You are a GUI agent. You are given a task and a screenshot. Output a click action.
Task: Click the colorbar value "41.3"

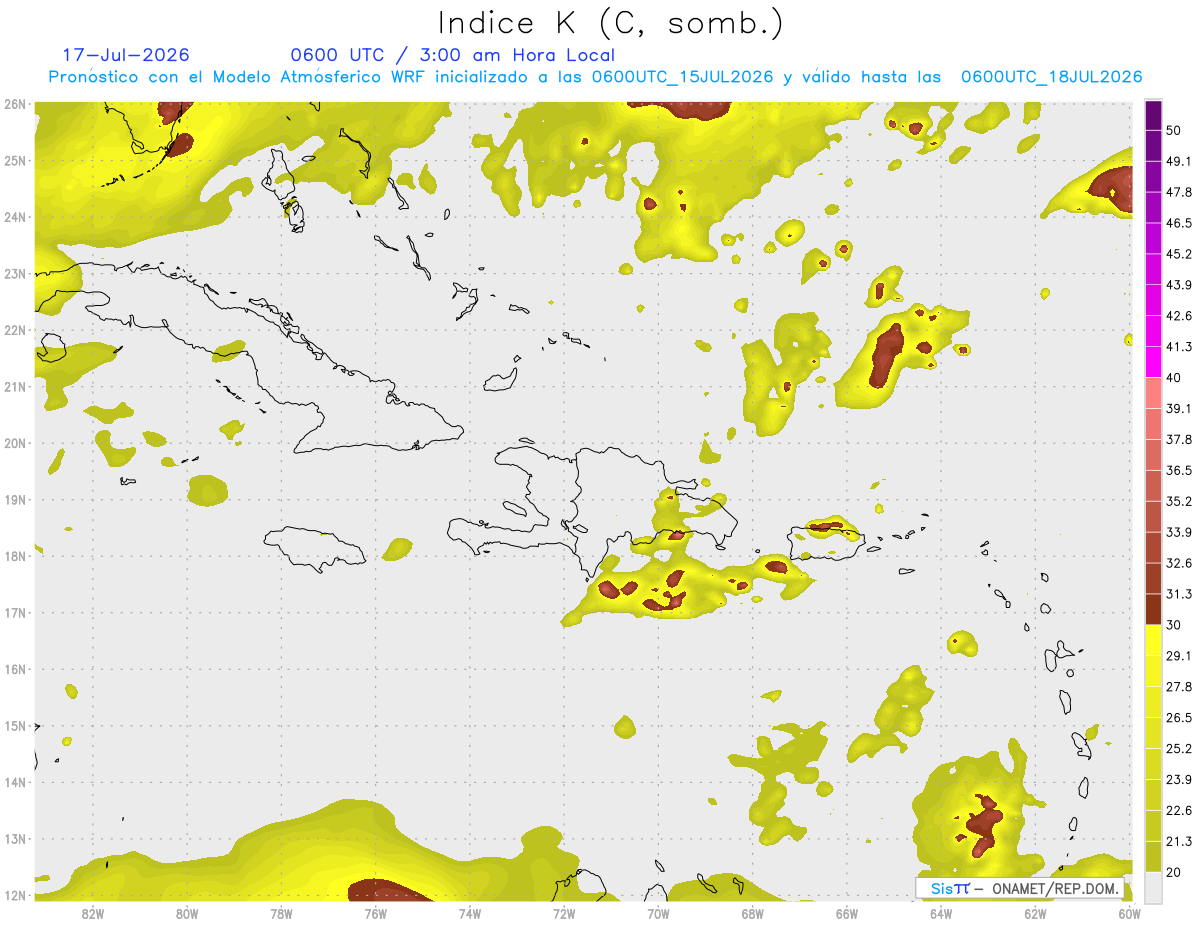tap(1179, 347)
